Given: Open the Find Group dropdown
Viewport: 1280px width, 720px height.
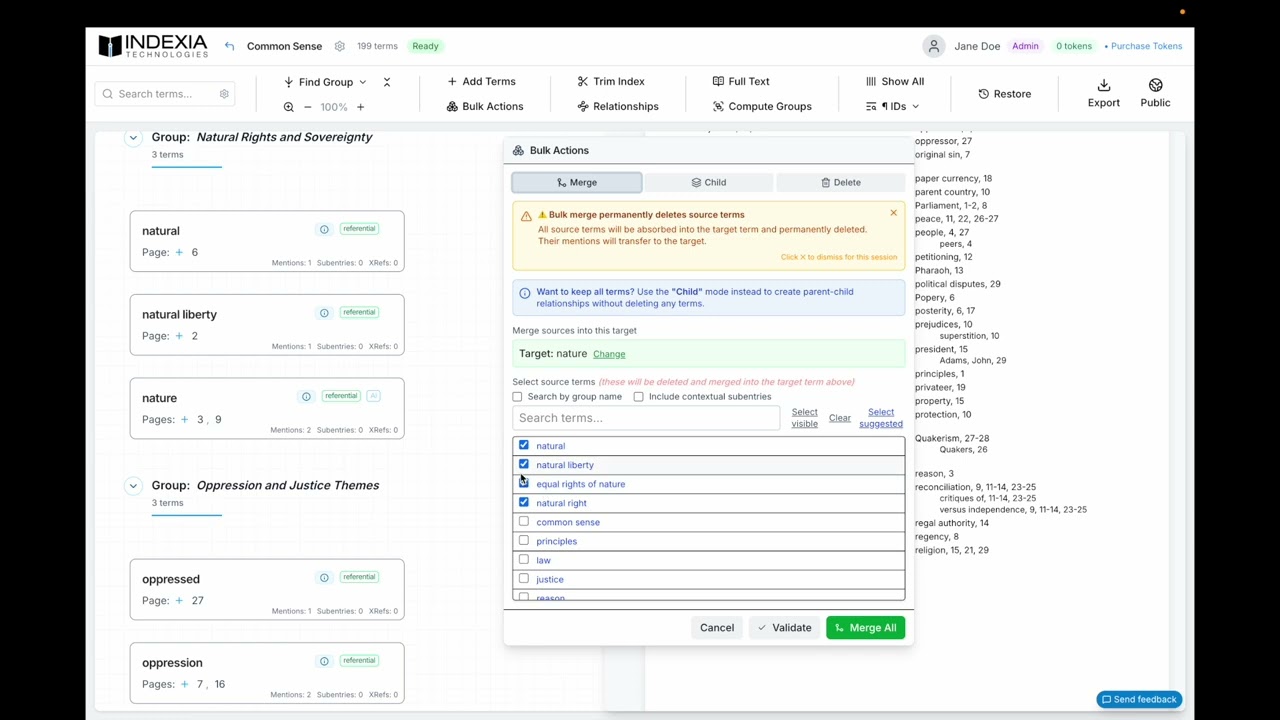Looking at the screenshot, I should [325, 82].
